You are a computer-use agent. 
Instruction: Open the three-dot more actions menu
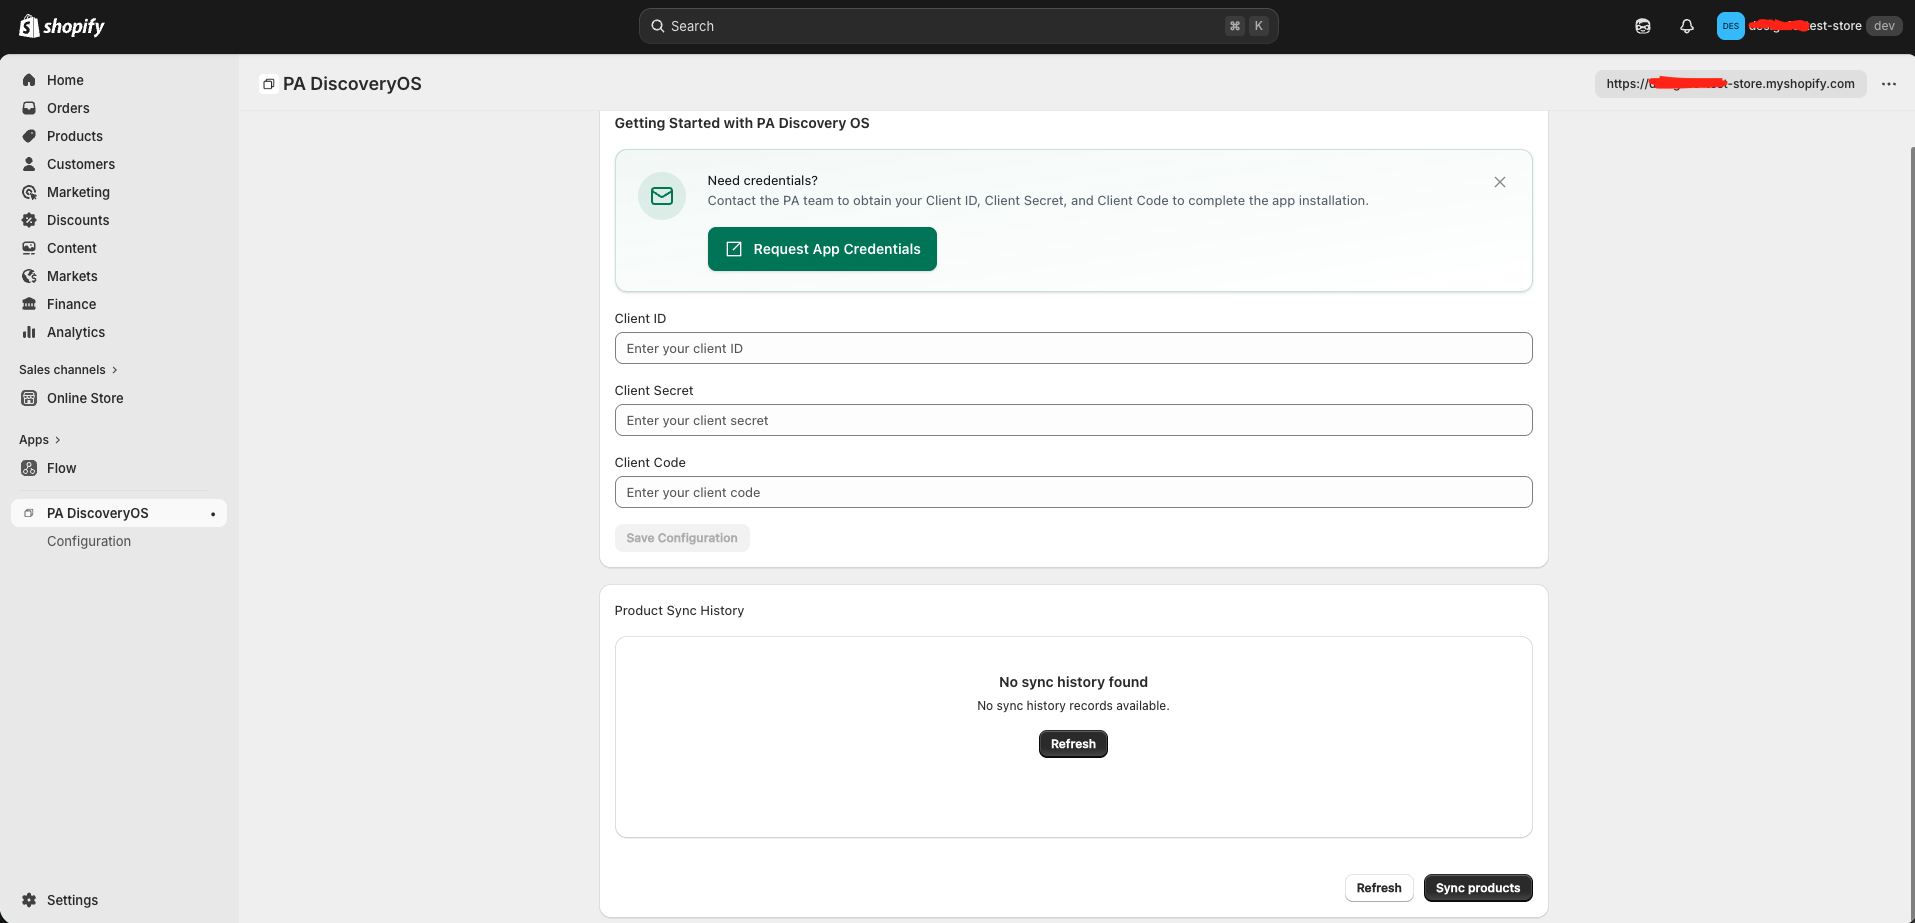click(1889, 84)
